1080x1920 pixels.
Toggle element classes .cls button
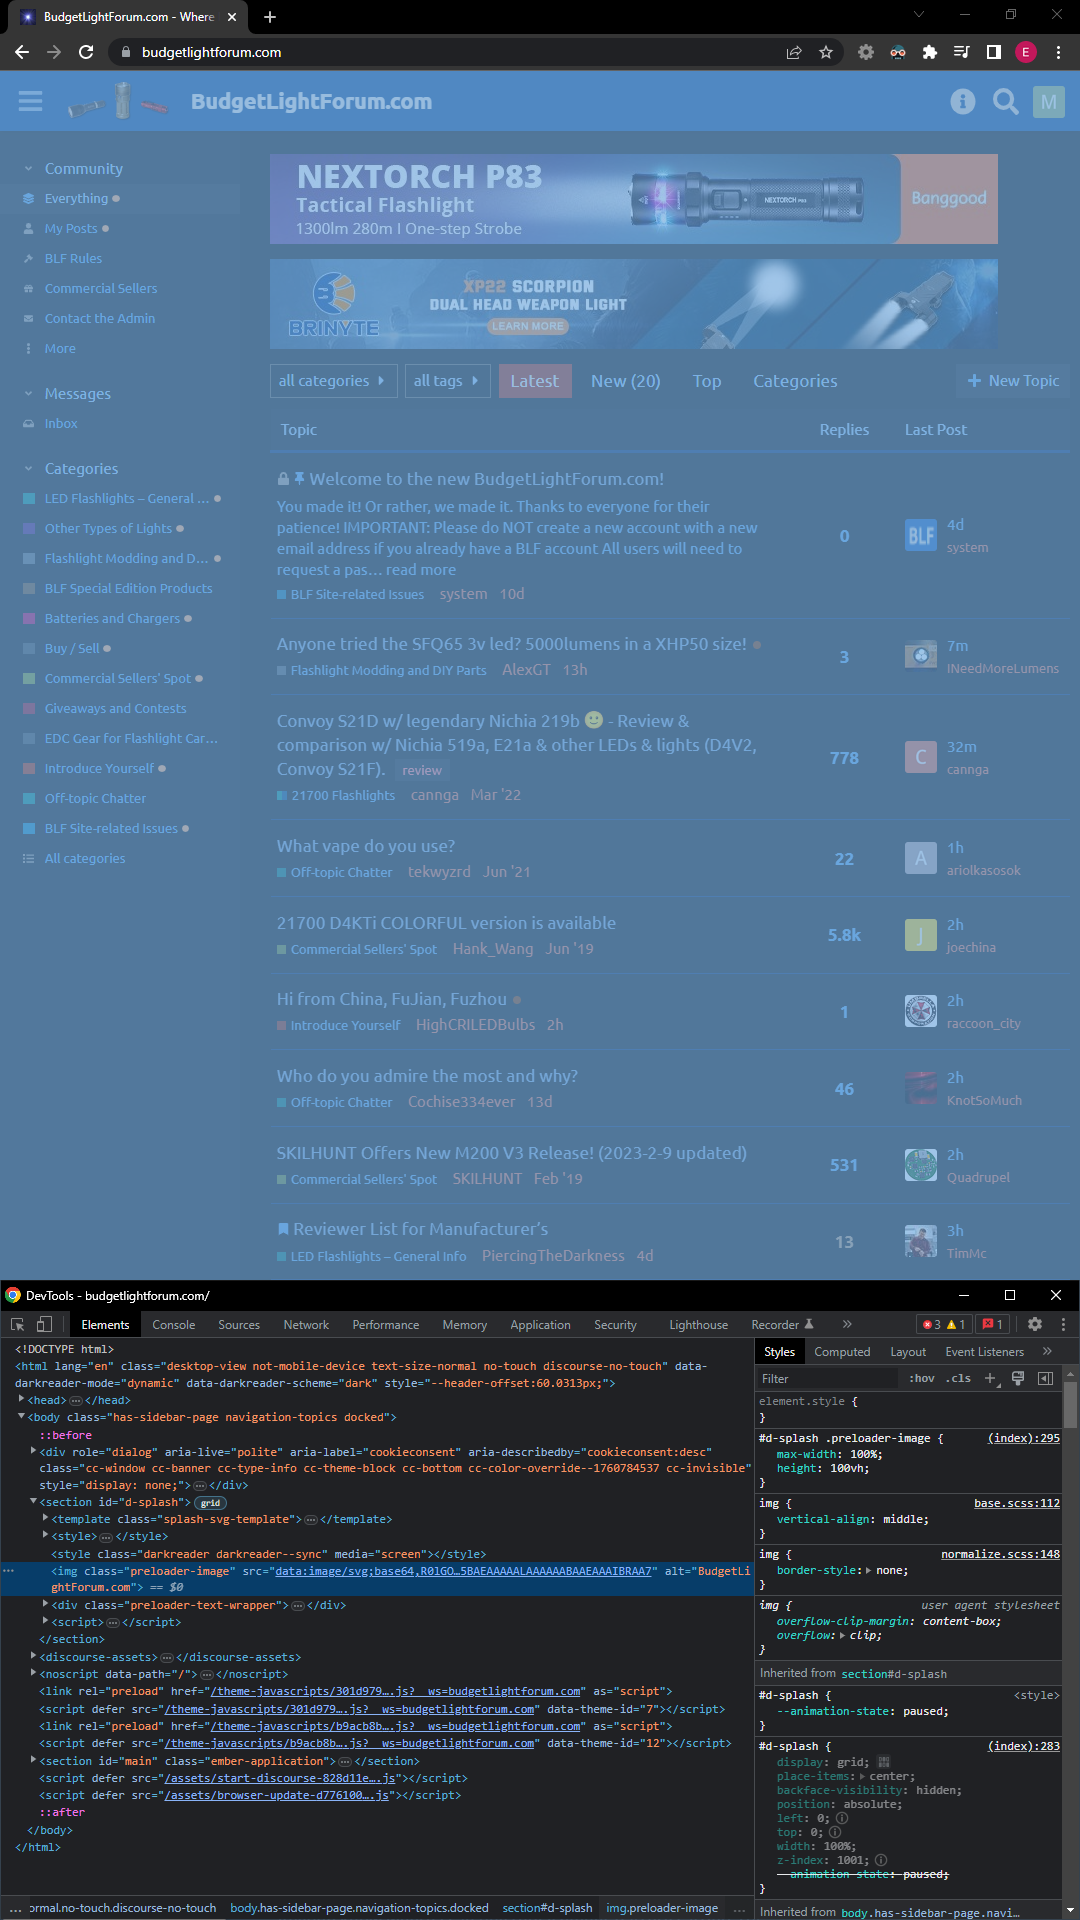click(x=958, y=1378)
